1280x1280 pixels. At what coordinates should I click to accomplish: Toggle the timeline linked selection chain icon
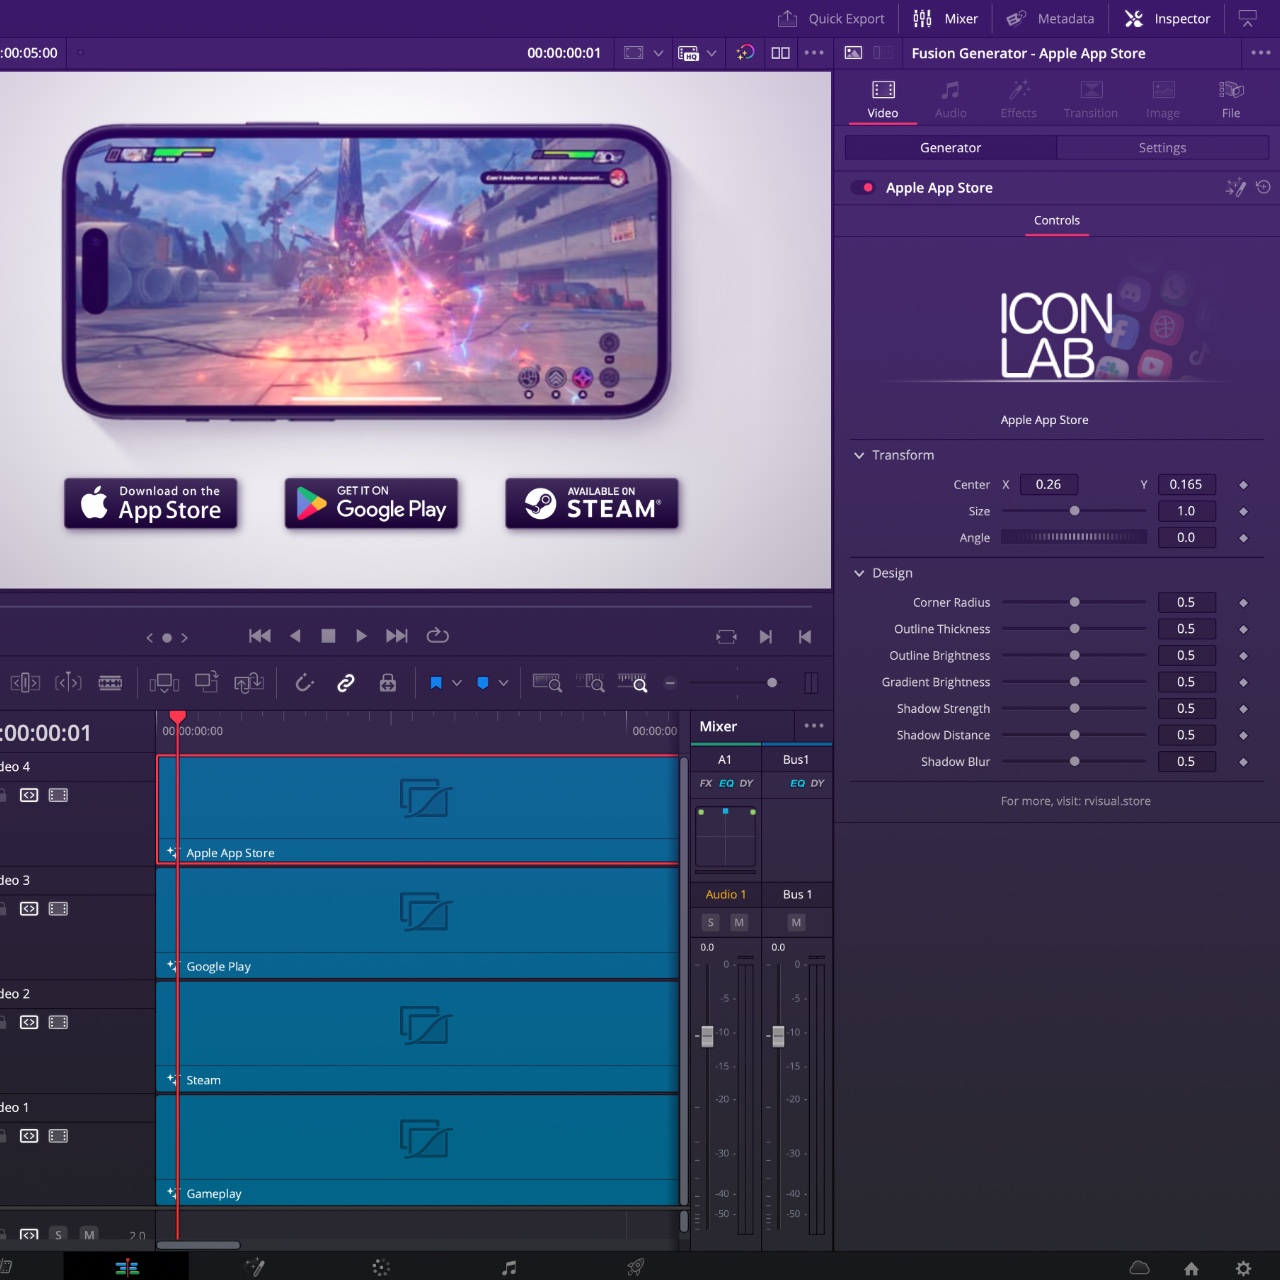click(346, 683)
